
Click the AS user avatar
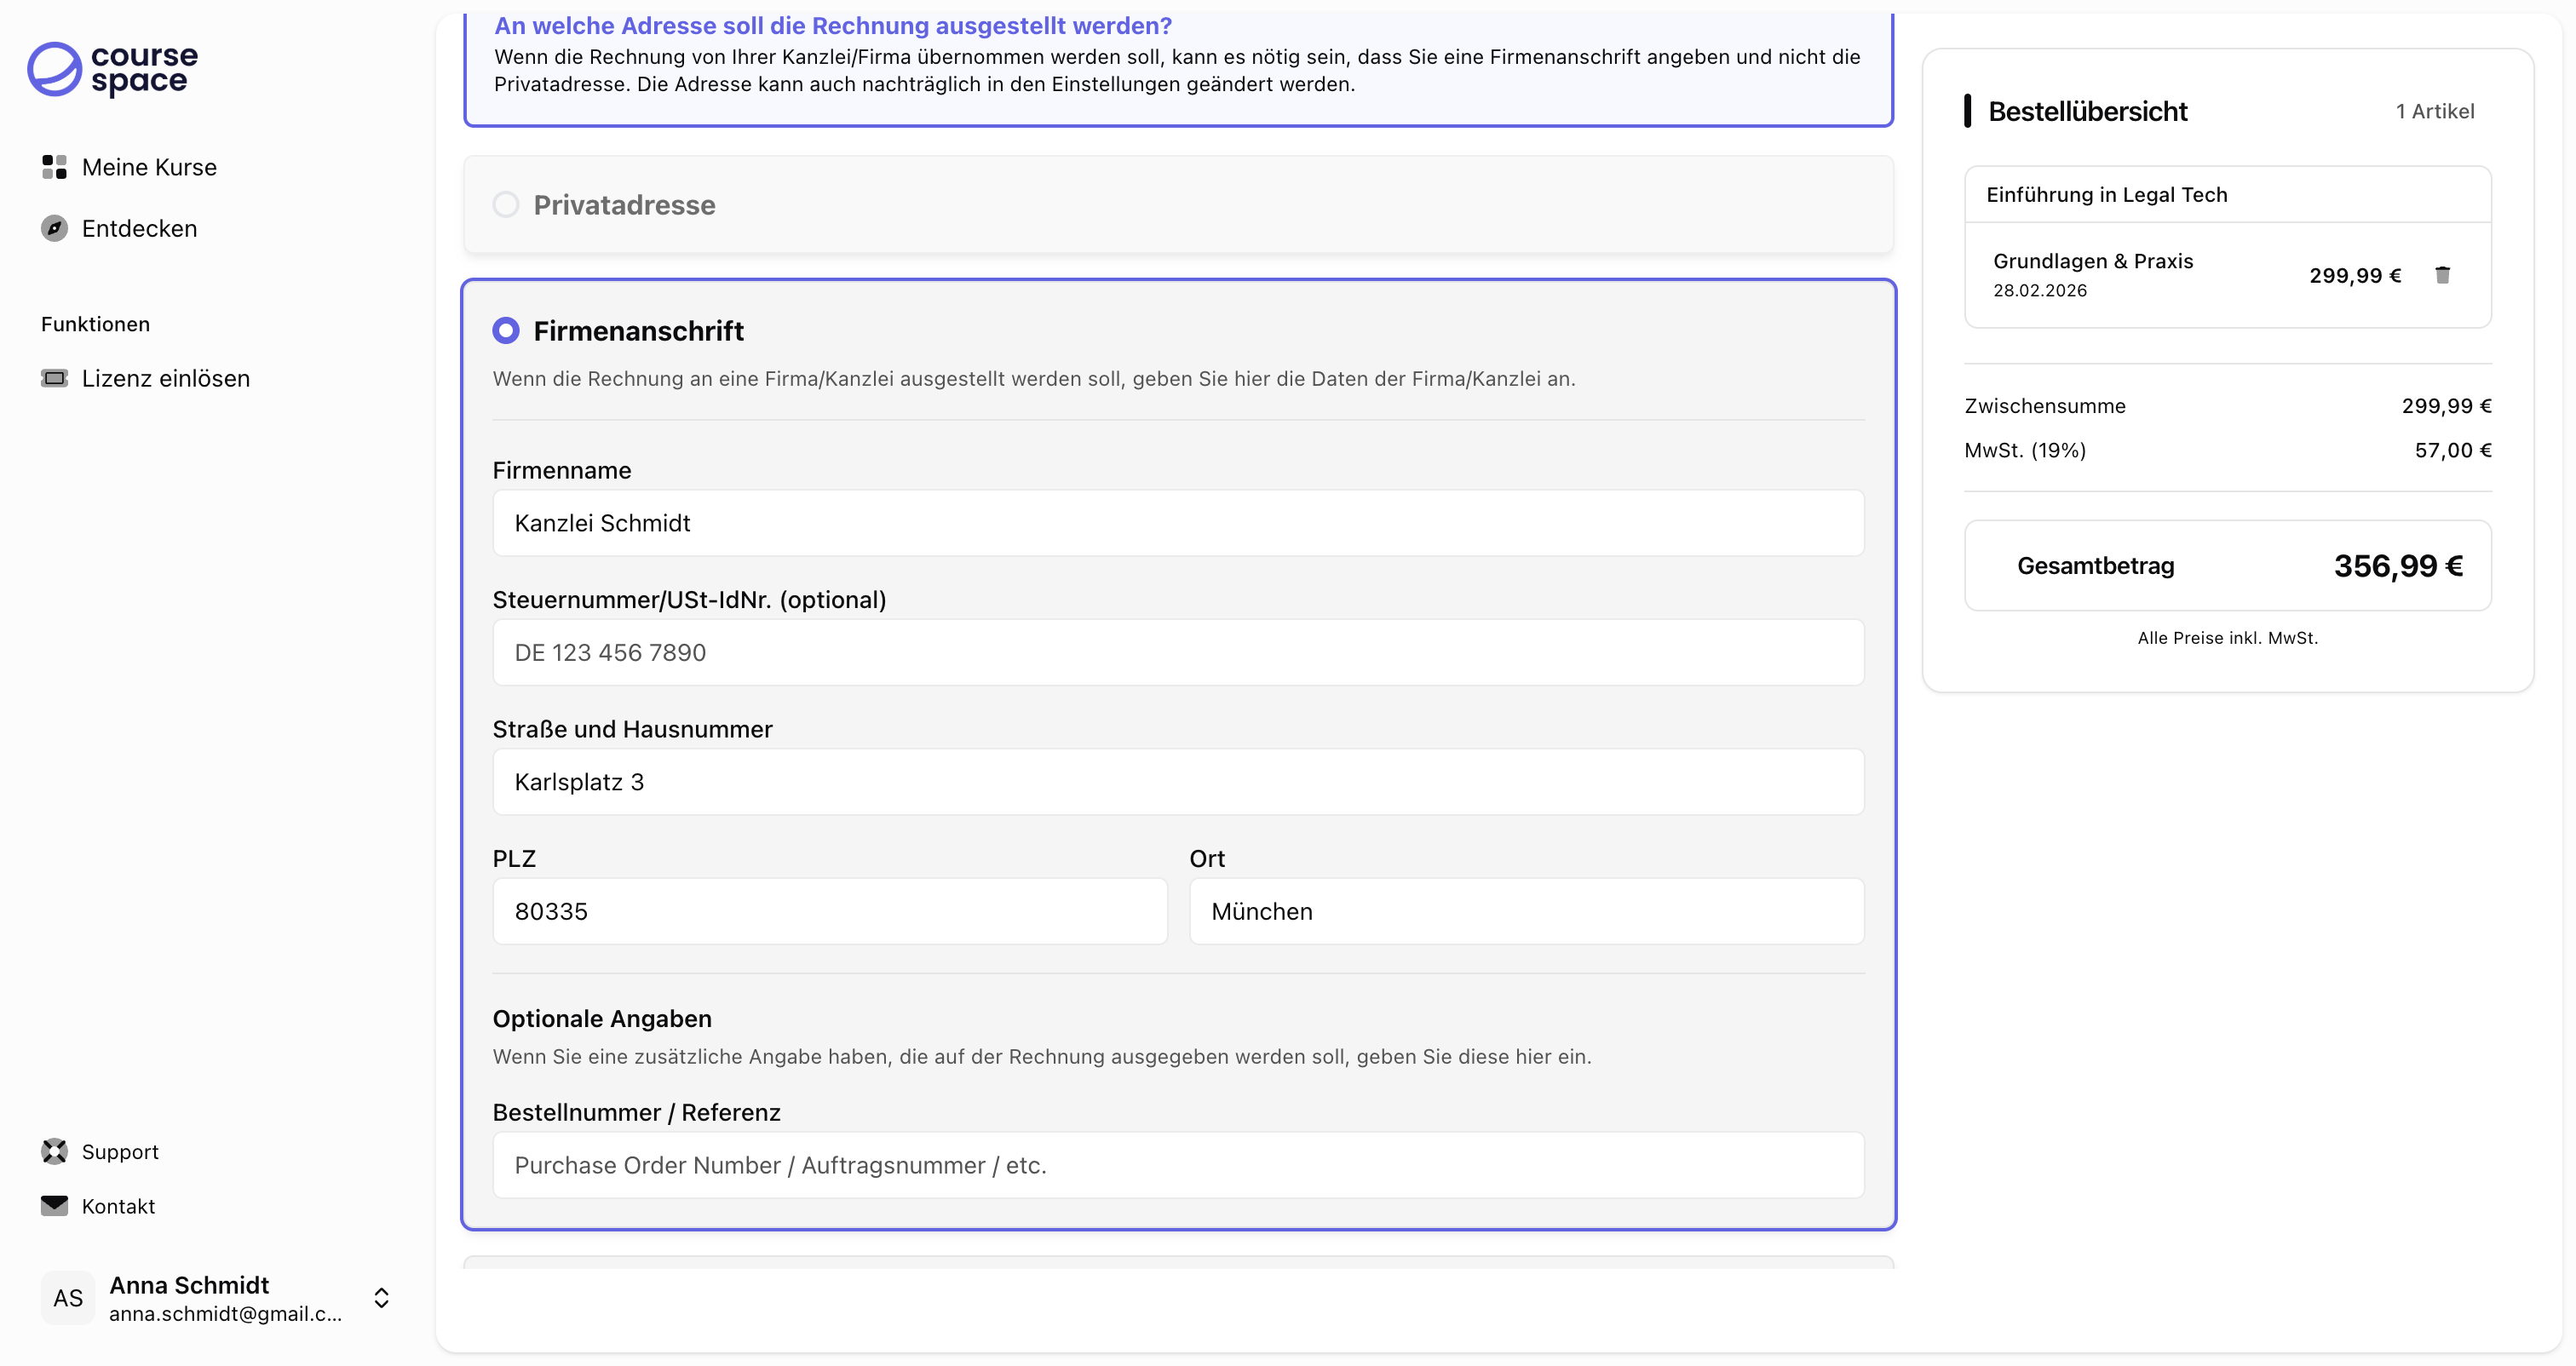point(68,1297)
